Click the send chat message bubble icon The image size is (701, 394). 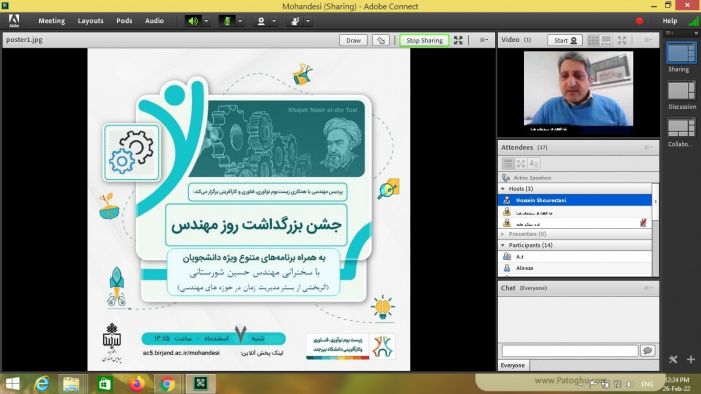coord(647,351)
